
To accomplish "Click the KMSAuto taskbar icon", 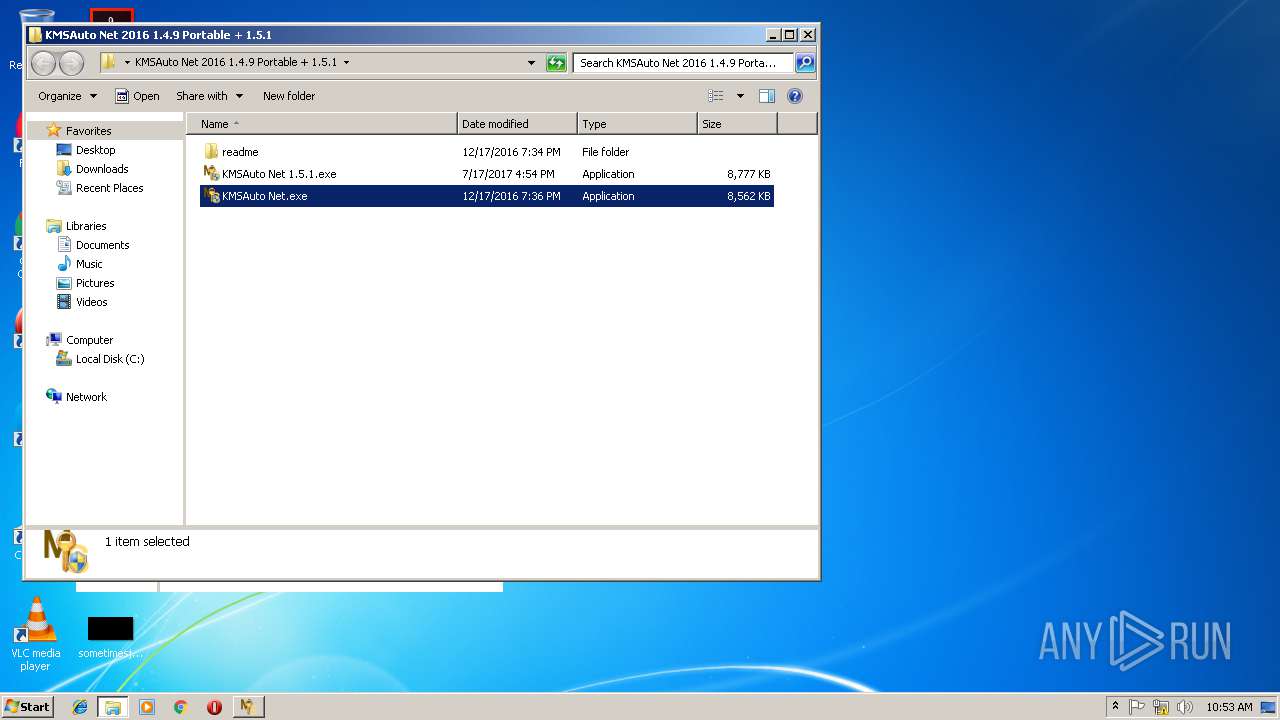I will click(248, 707).
